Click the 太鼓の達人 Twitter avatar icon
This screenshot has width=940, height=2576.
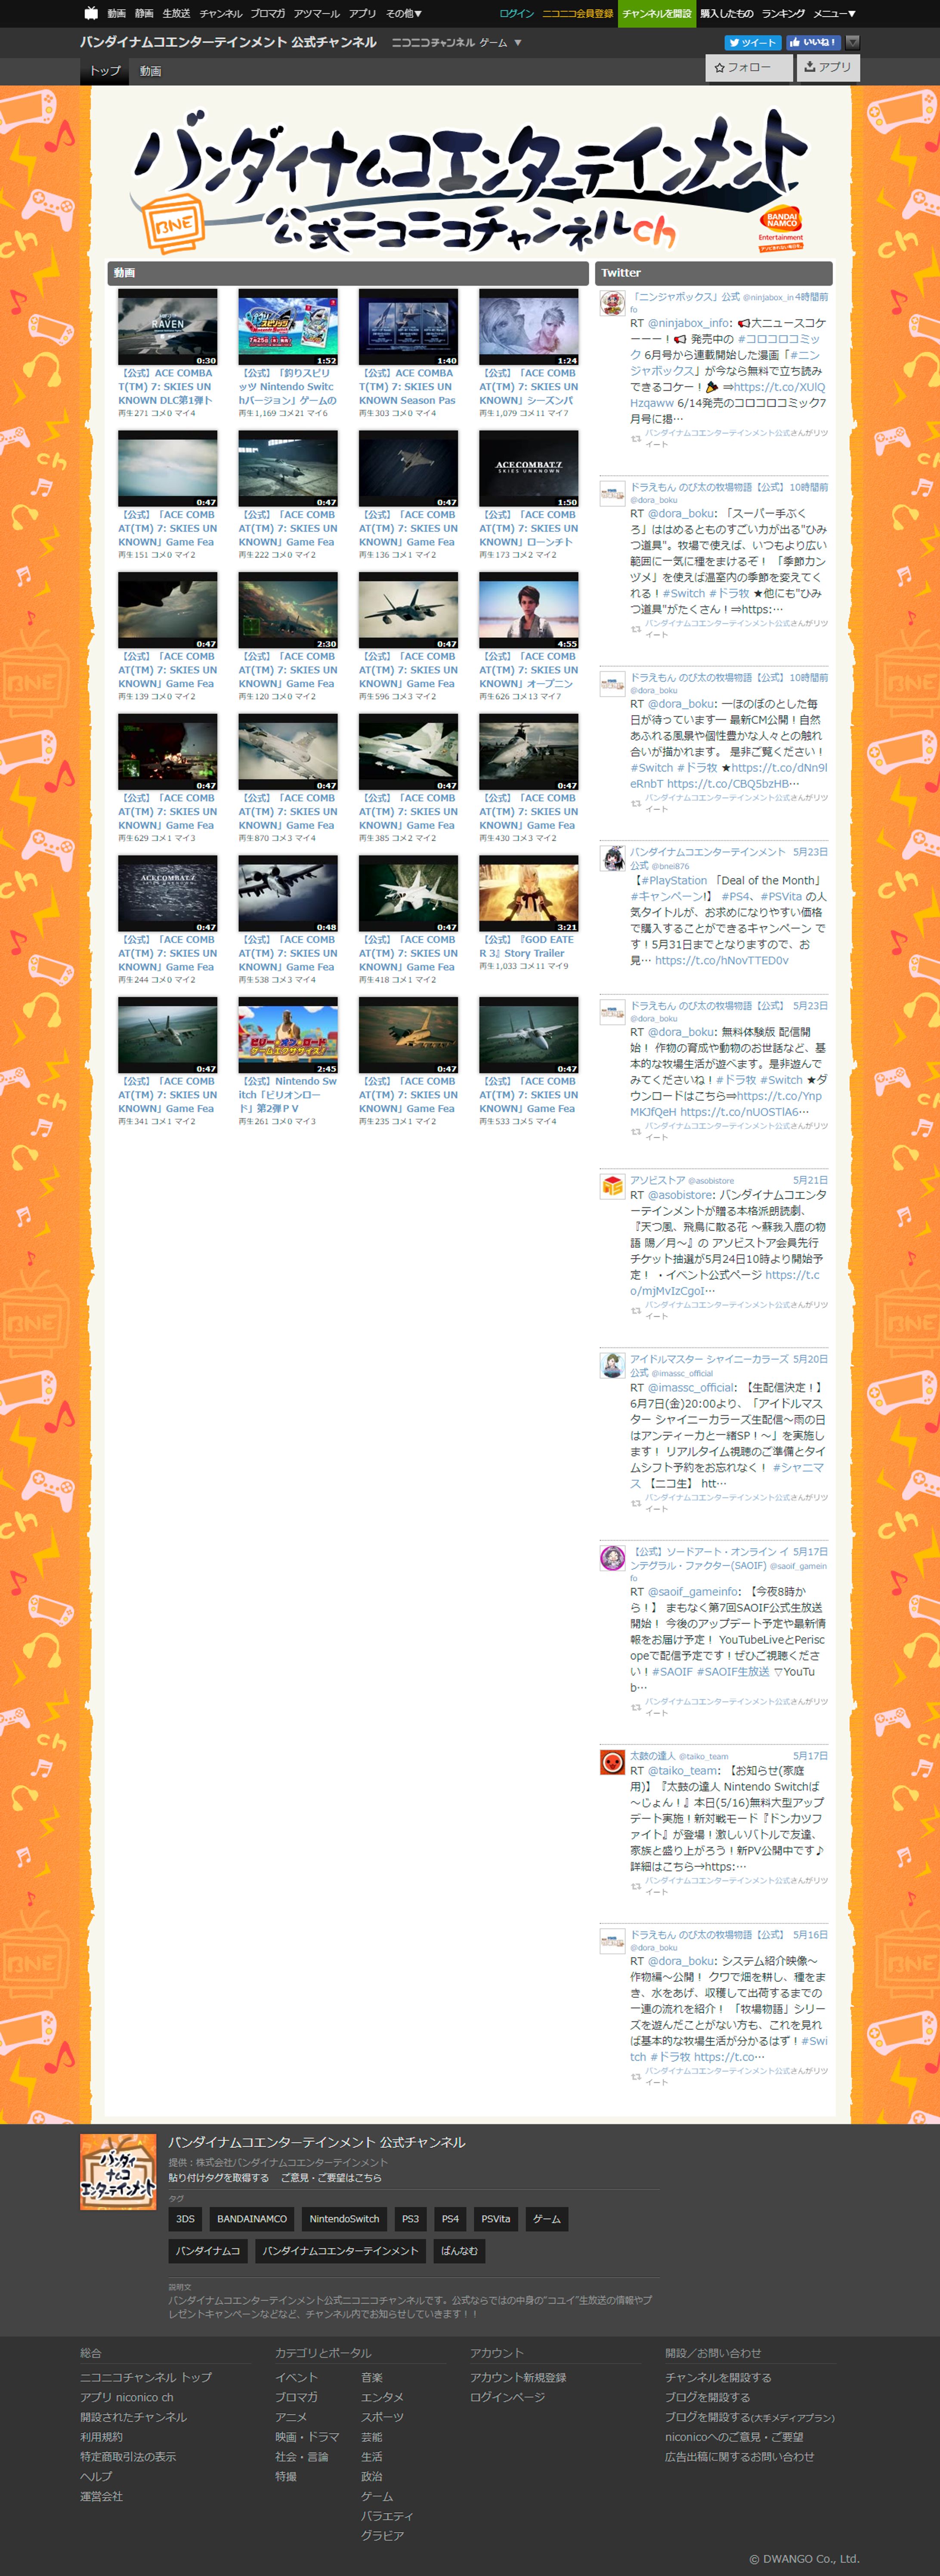coord(612,1762)
